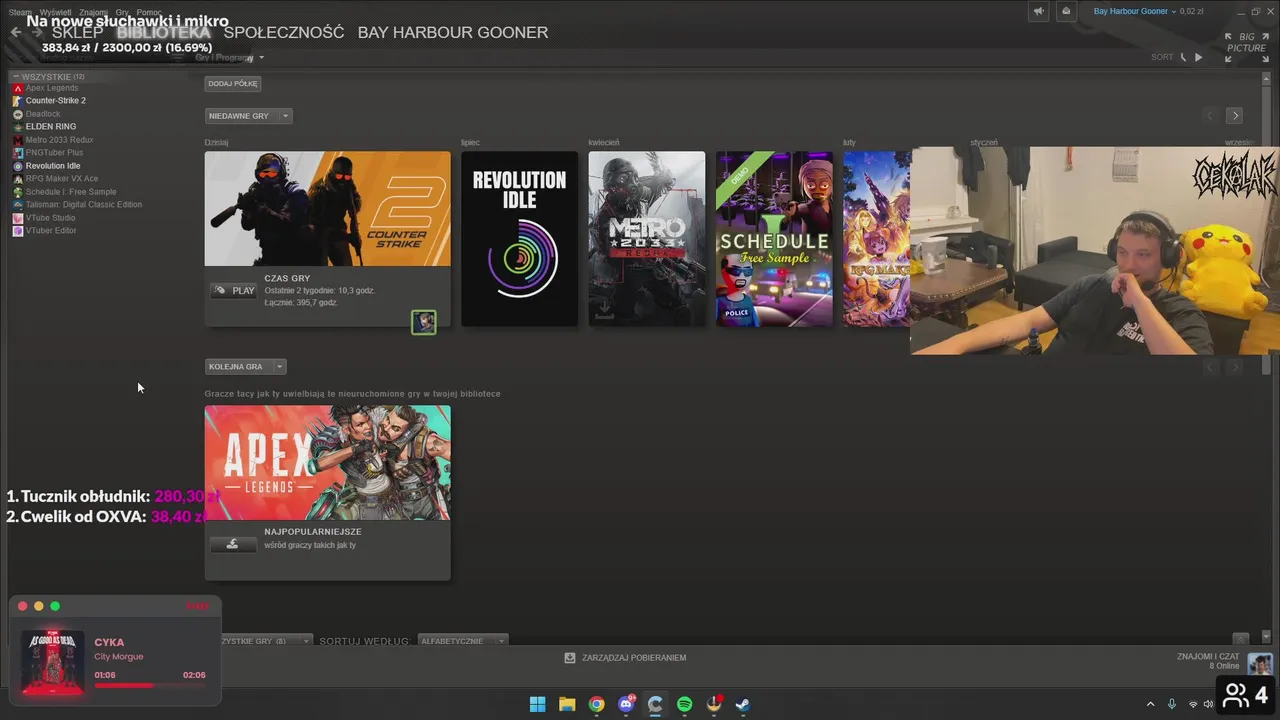The height and width of the screenshot is (720, 1280).
Task: Select Counter-Strike 2 in the library list
Action: 56,101
